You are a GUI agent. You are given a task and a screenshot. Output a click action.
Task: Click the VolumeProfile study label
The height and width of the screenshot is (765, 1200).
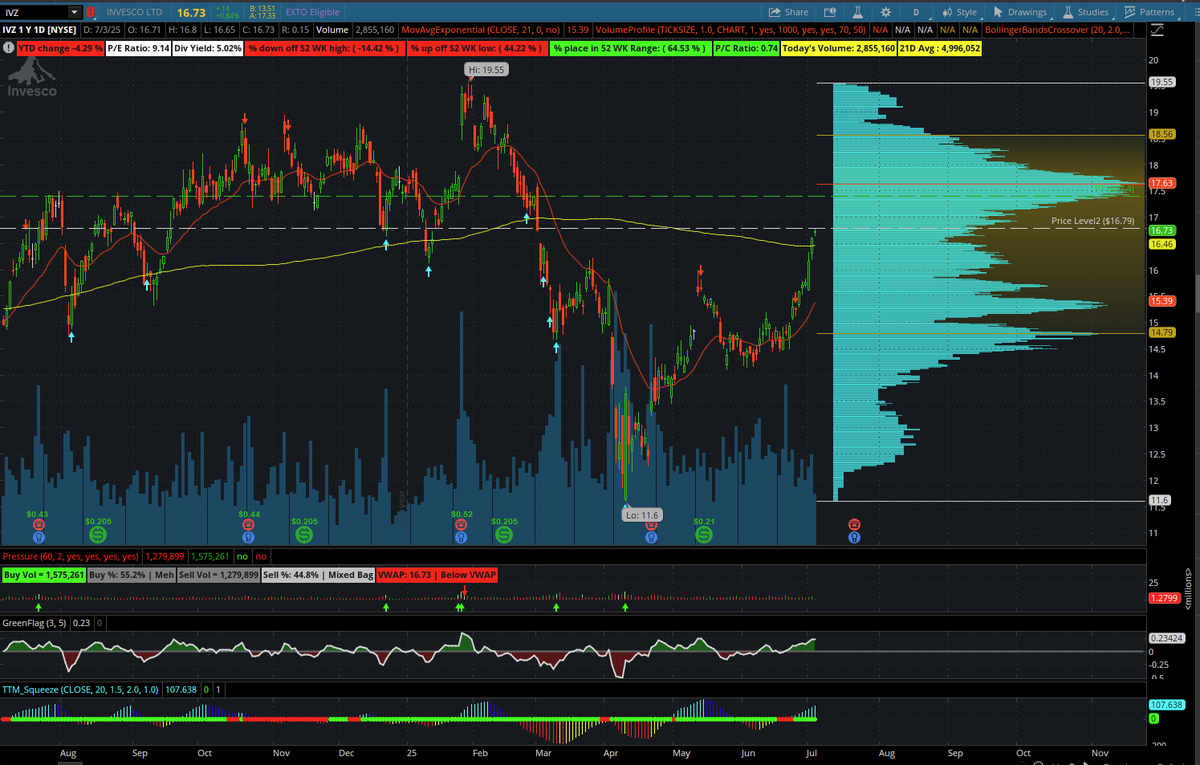[x=732, y=31]
